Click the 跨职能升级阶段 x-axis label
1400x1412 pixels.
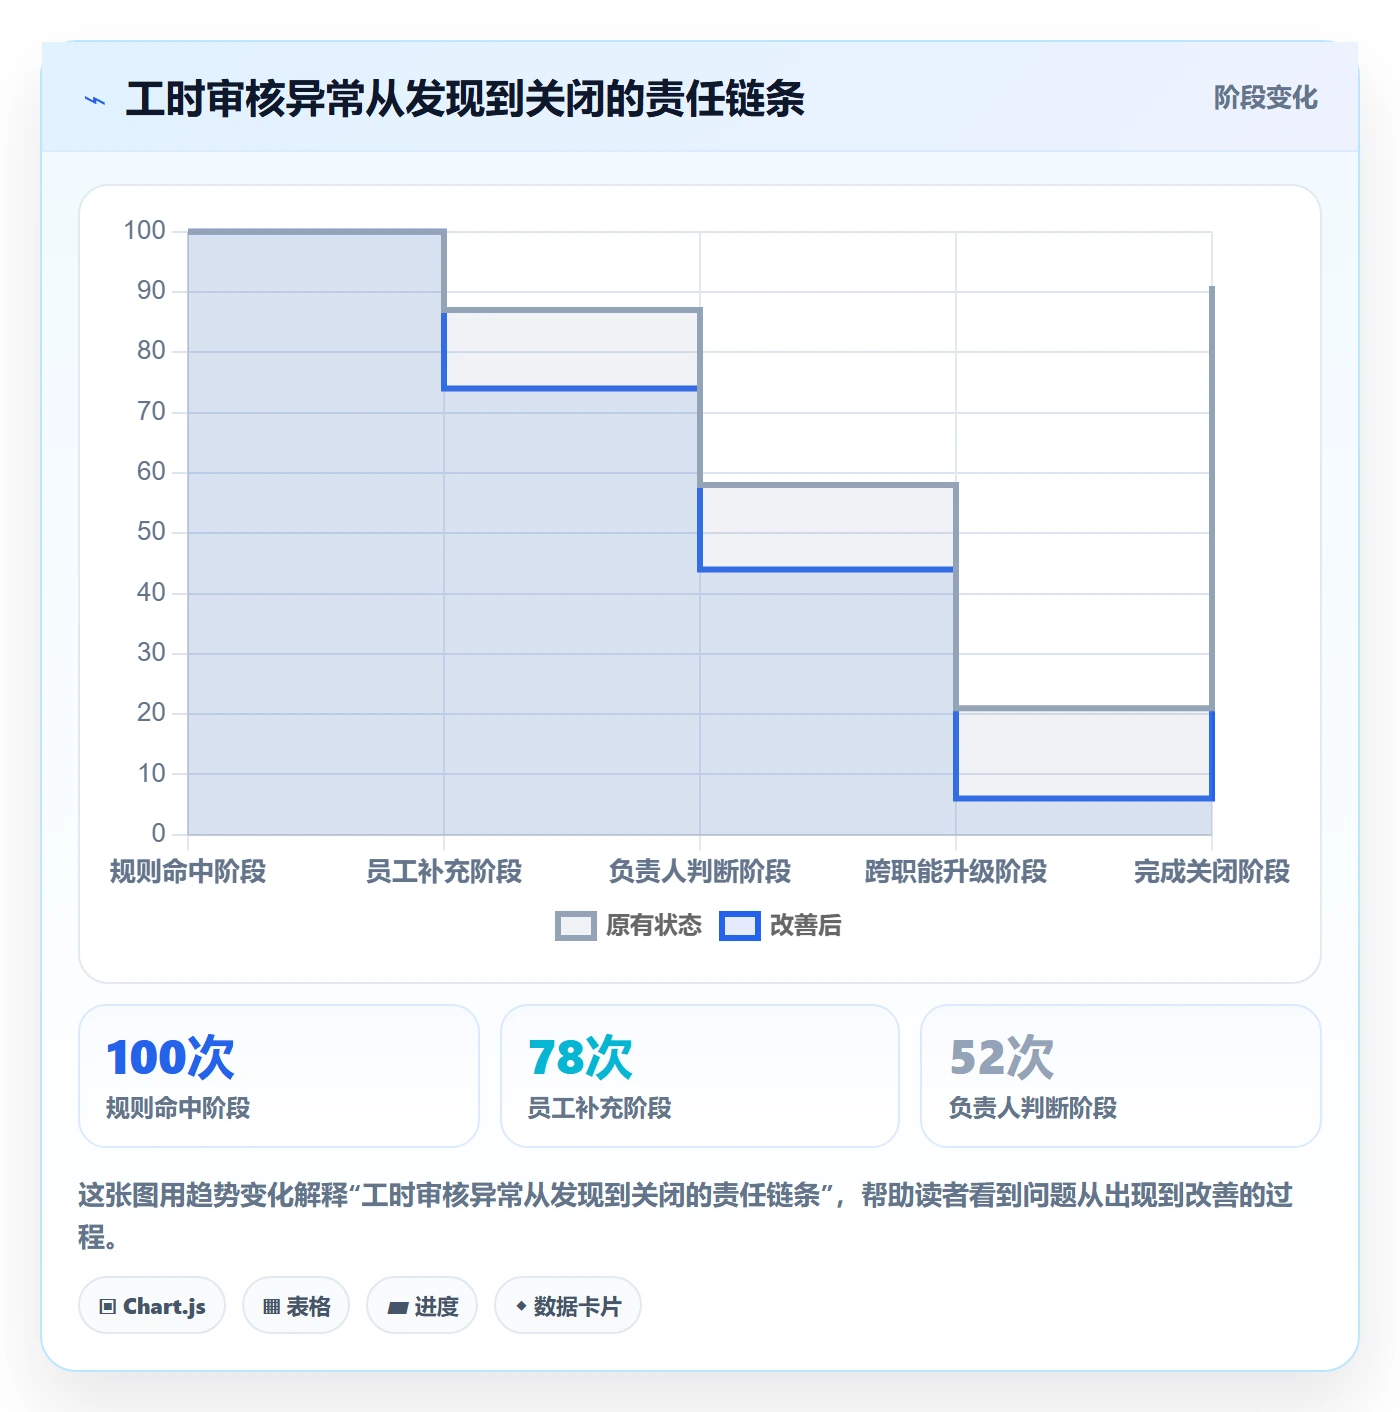click(x=956, y=872)
